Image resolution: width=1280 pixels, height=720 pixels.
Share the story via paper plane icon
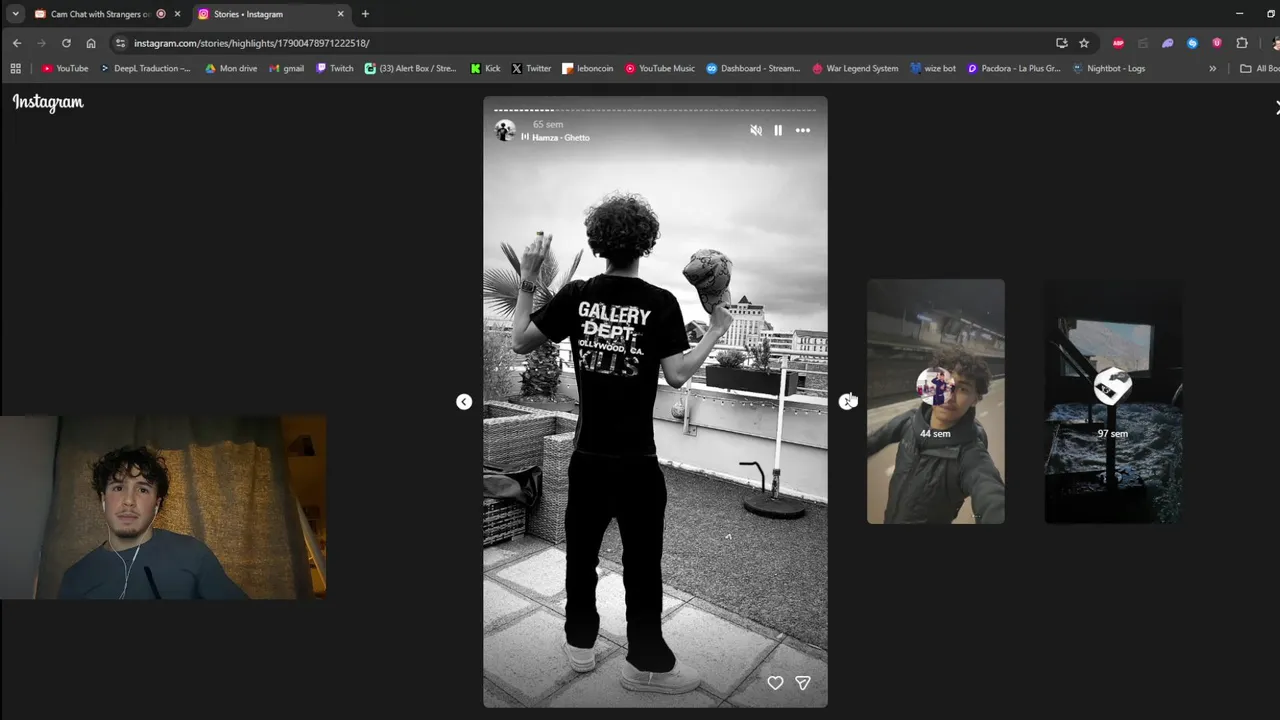[802, 682]
